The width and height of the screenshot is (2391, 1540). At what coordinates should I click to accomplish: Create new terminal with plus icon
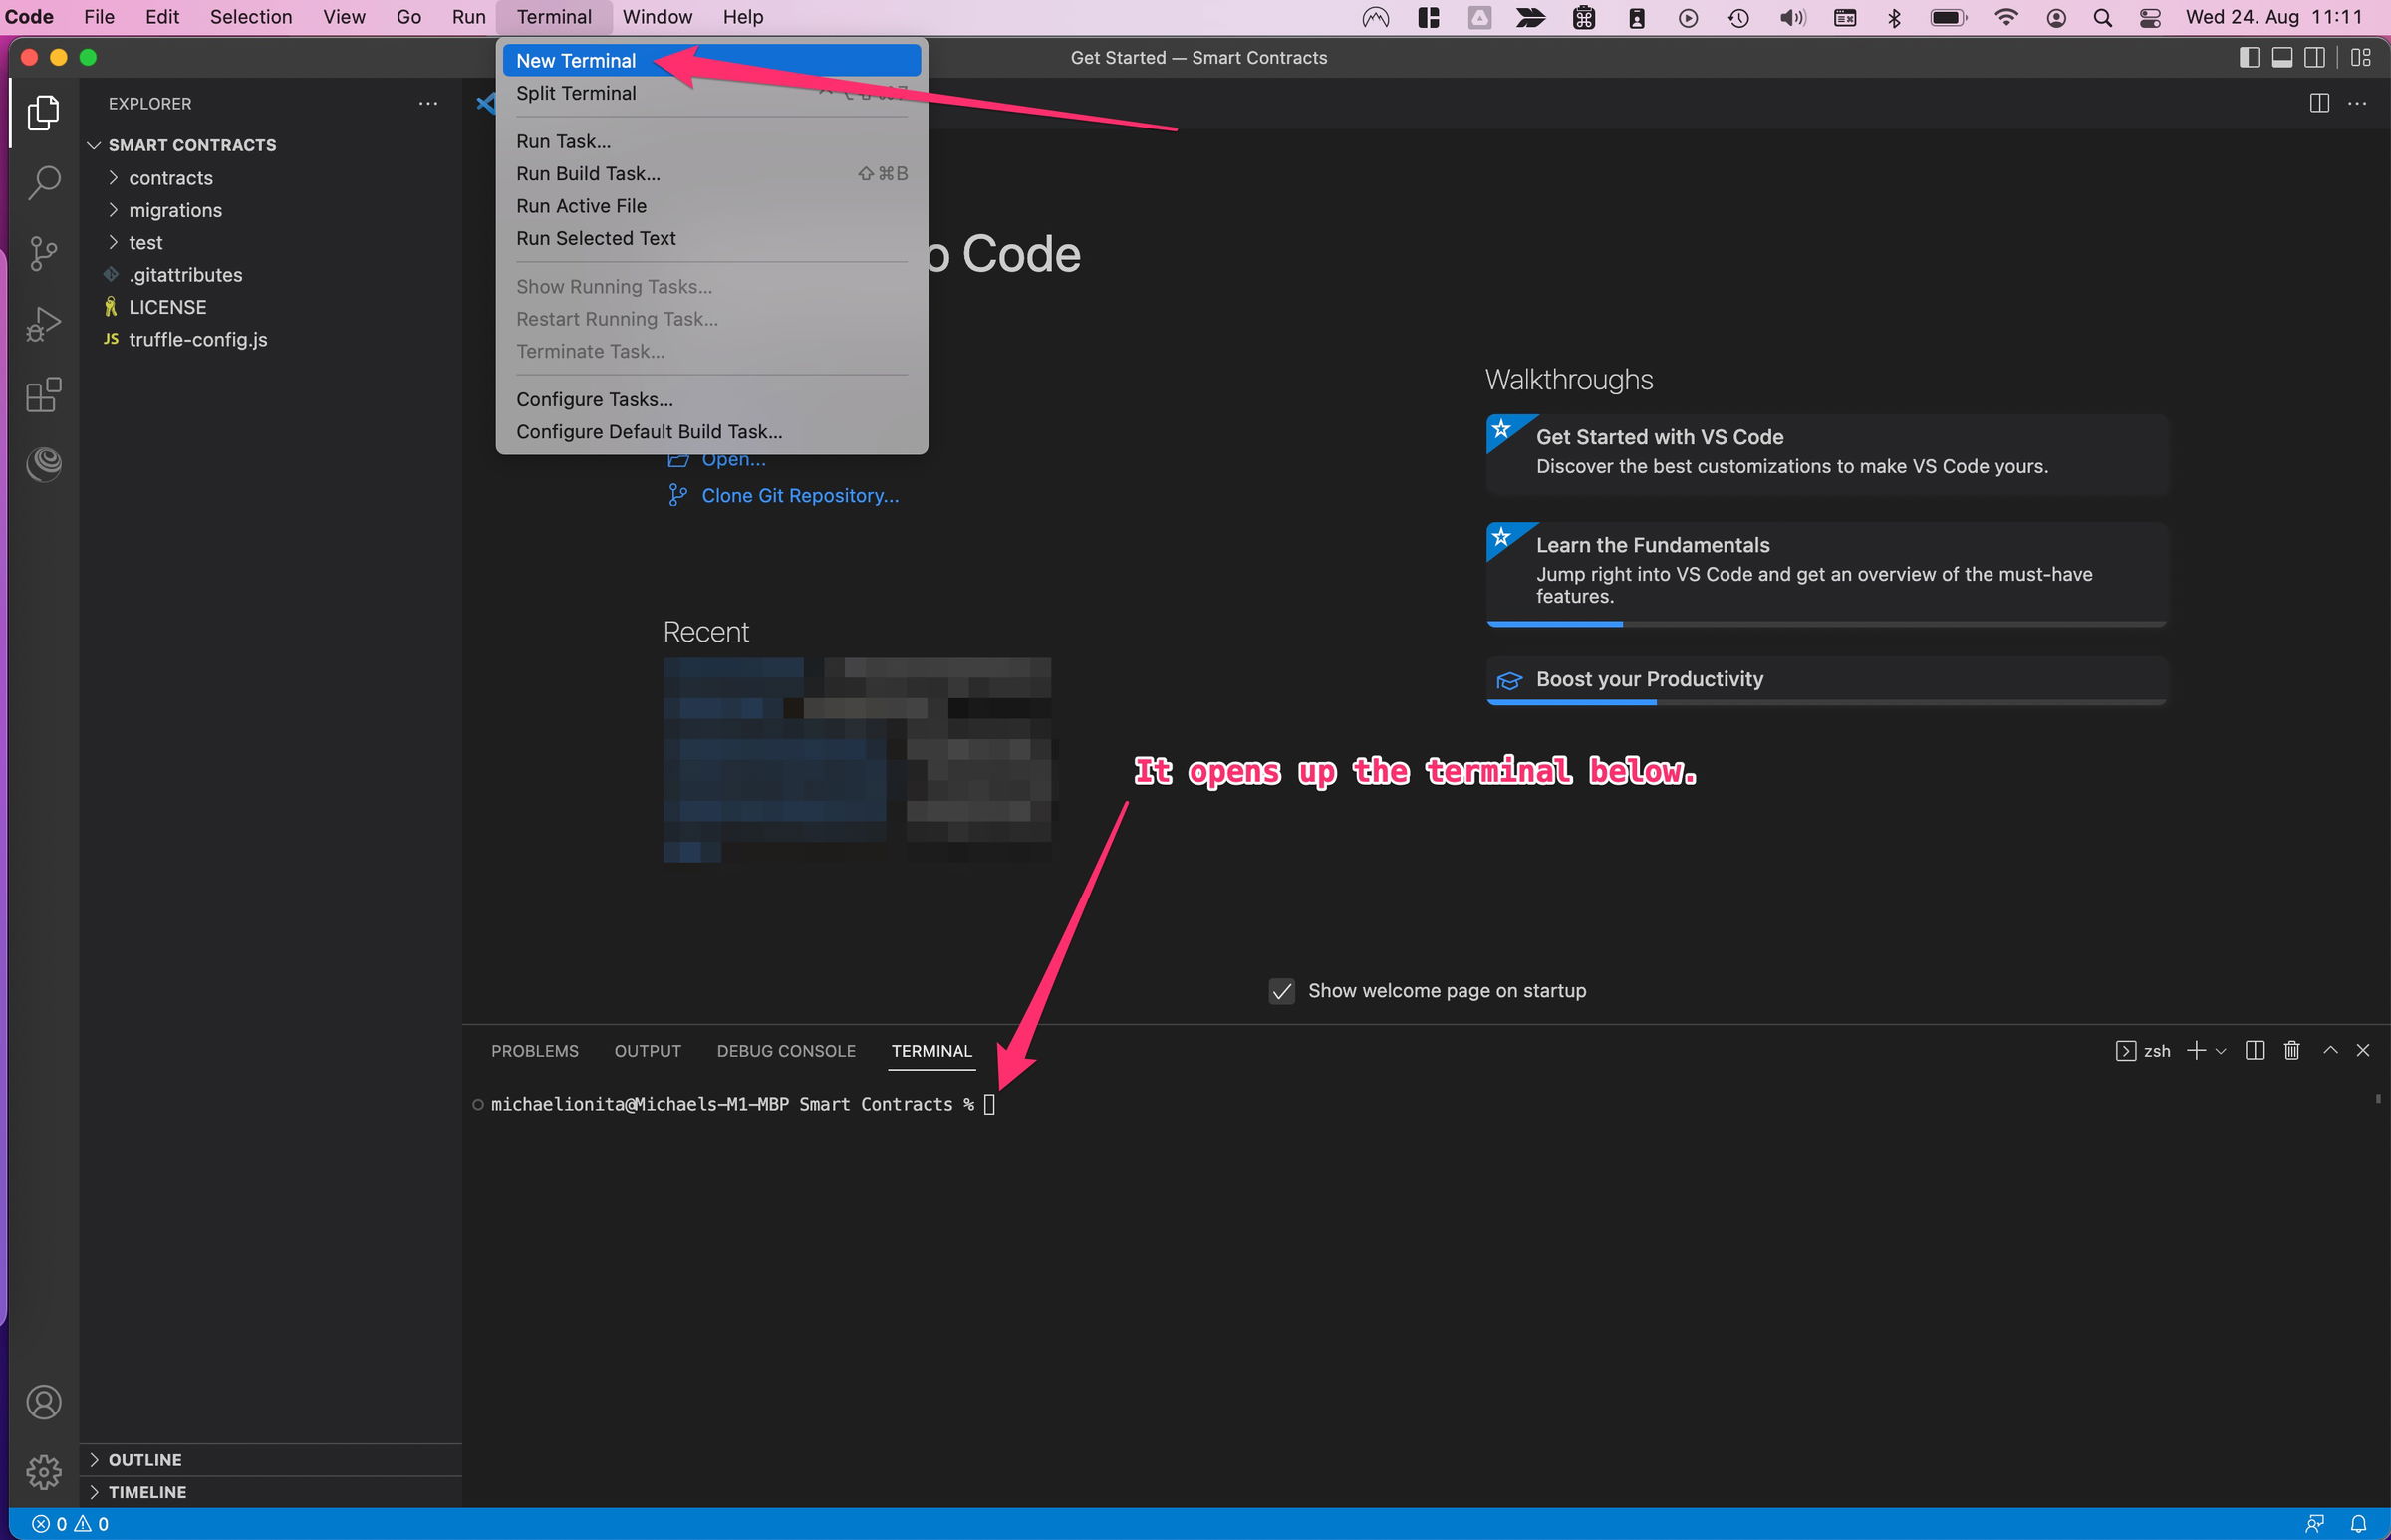tap(2196, 1050)
